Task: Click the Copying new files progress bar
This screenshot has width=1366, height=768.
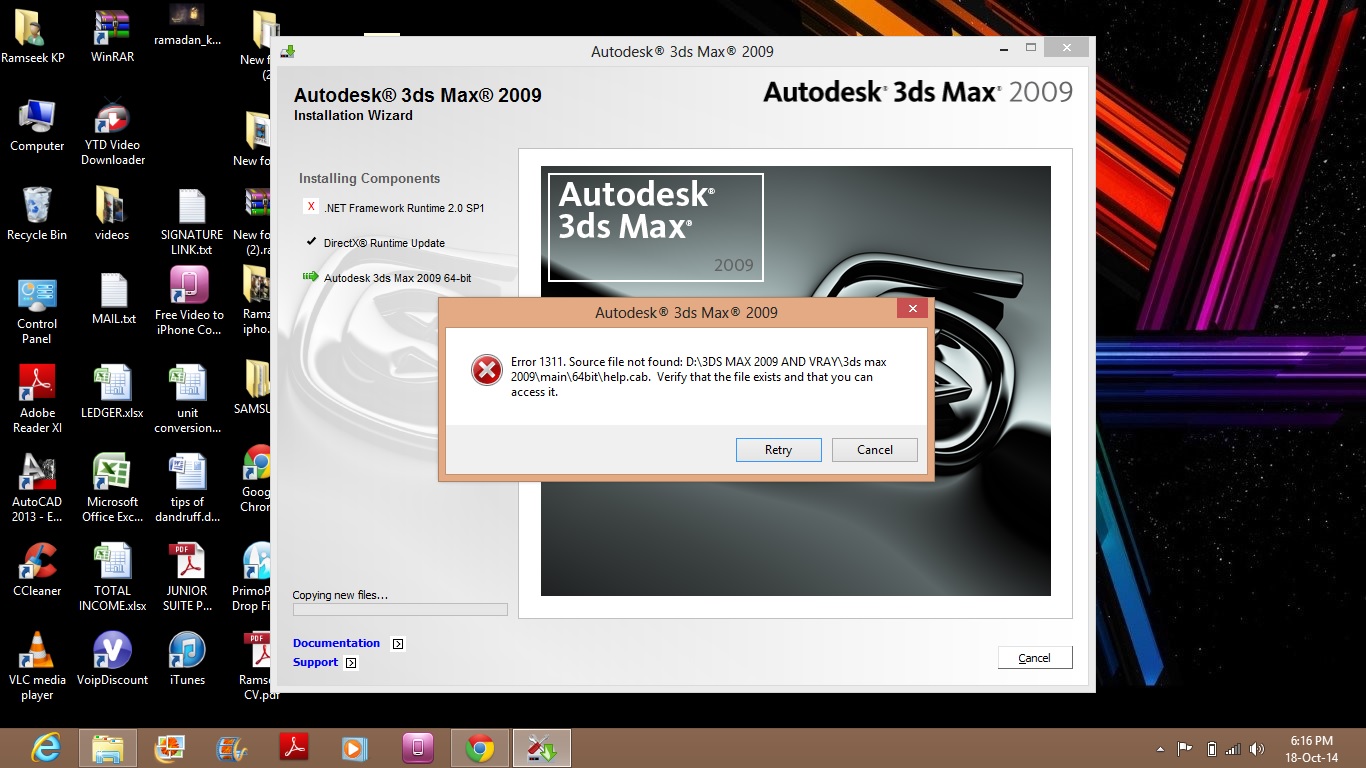Action: (x=400, y=609)
